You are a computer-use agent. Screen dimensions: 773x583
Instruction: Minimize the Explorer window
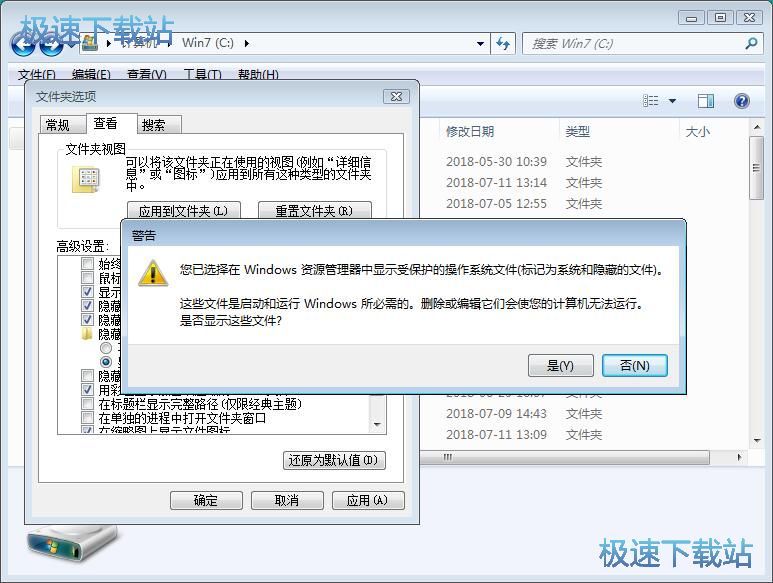(692, 18)
